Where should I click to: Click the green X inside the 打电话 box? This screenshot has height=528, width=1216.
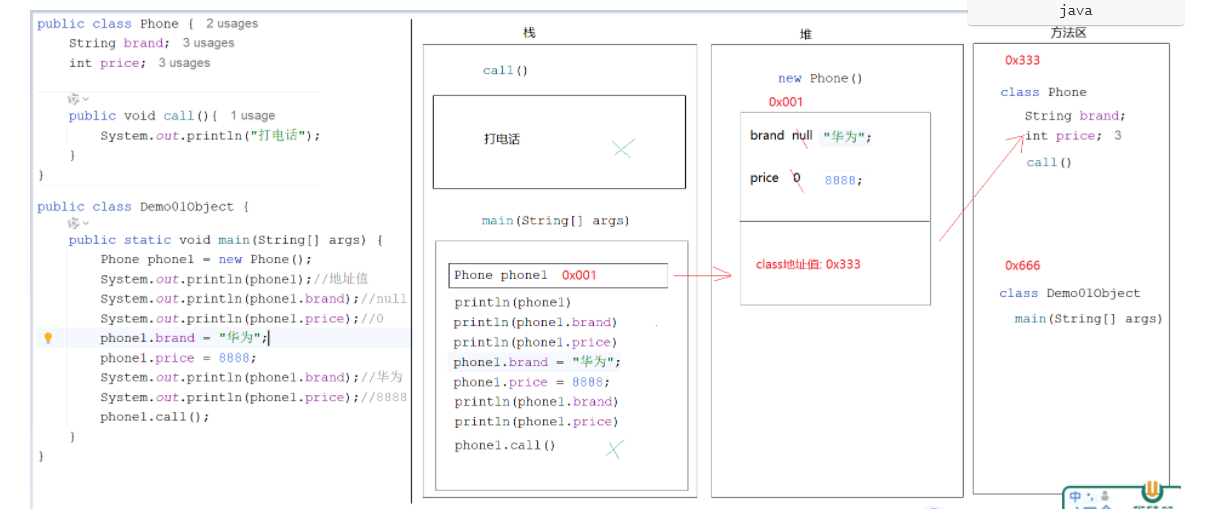tap(623, 149)
